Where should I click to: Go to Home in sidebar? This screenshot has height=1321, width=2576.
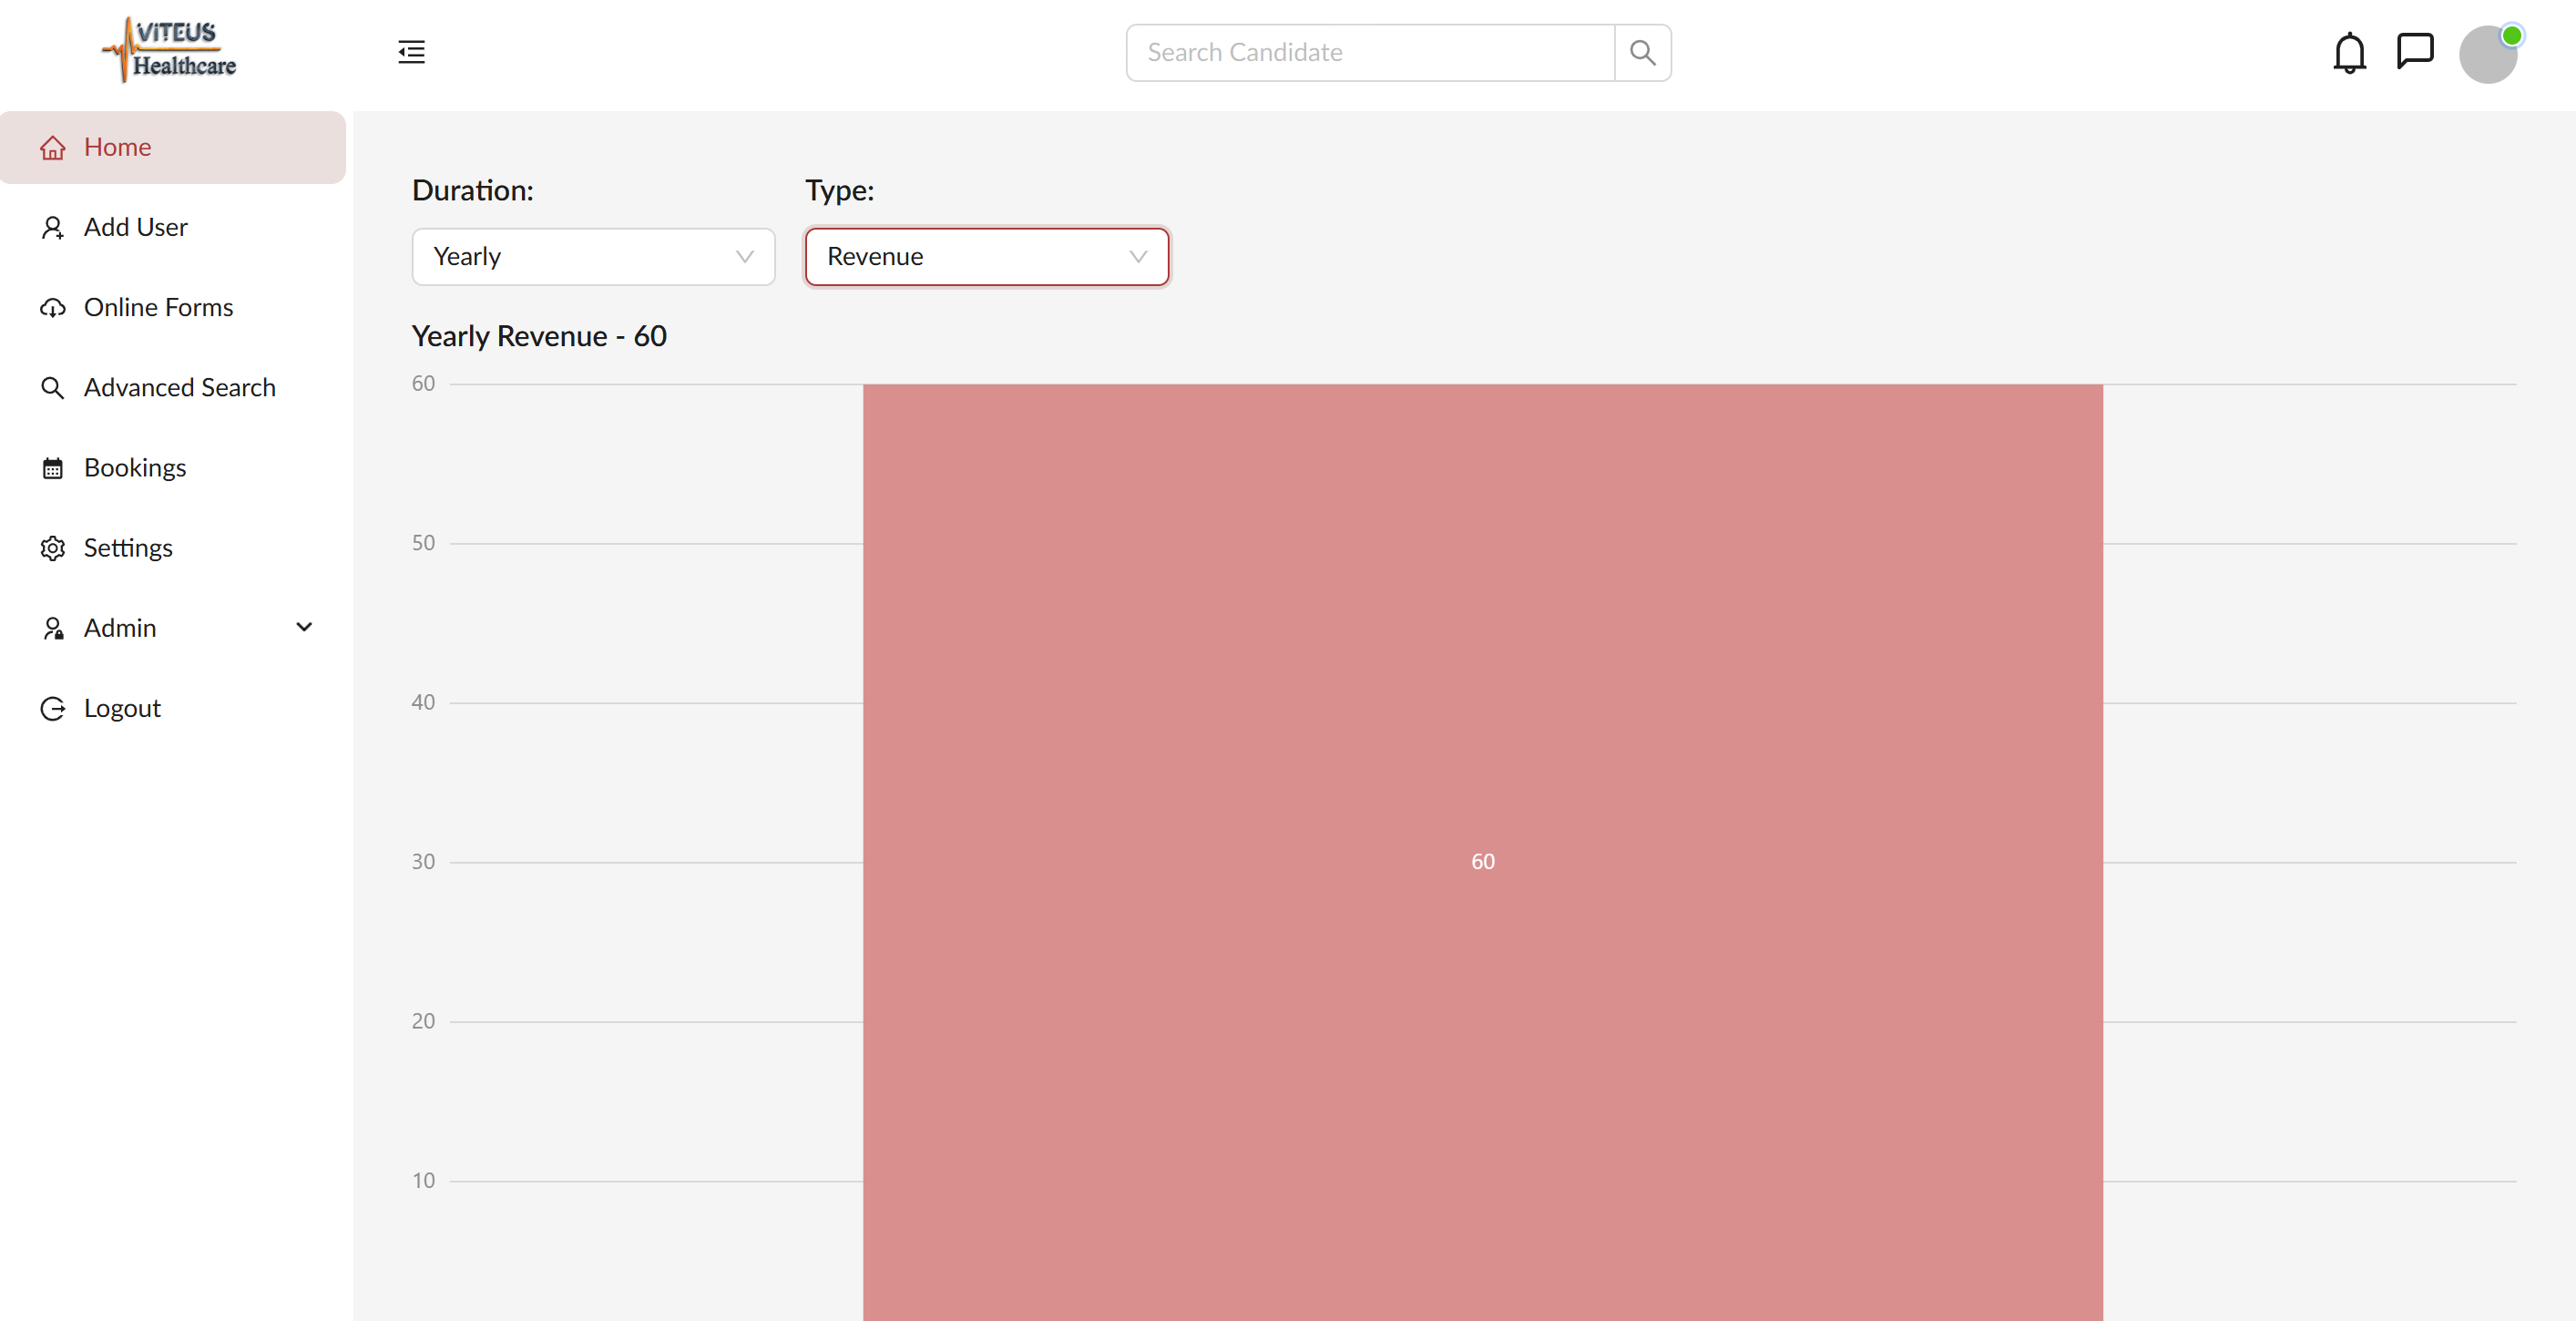click(117, 147)
